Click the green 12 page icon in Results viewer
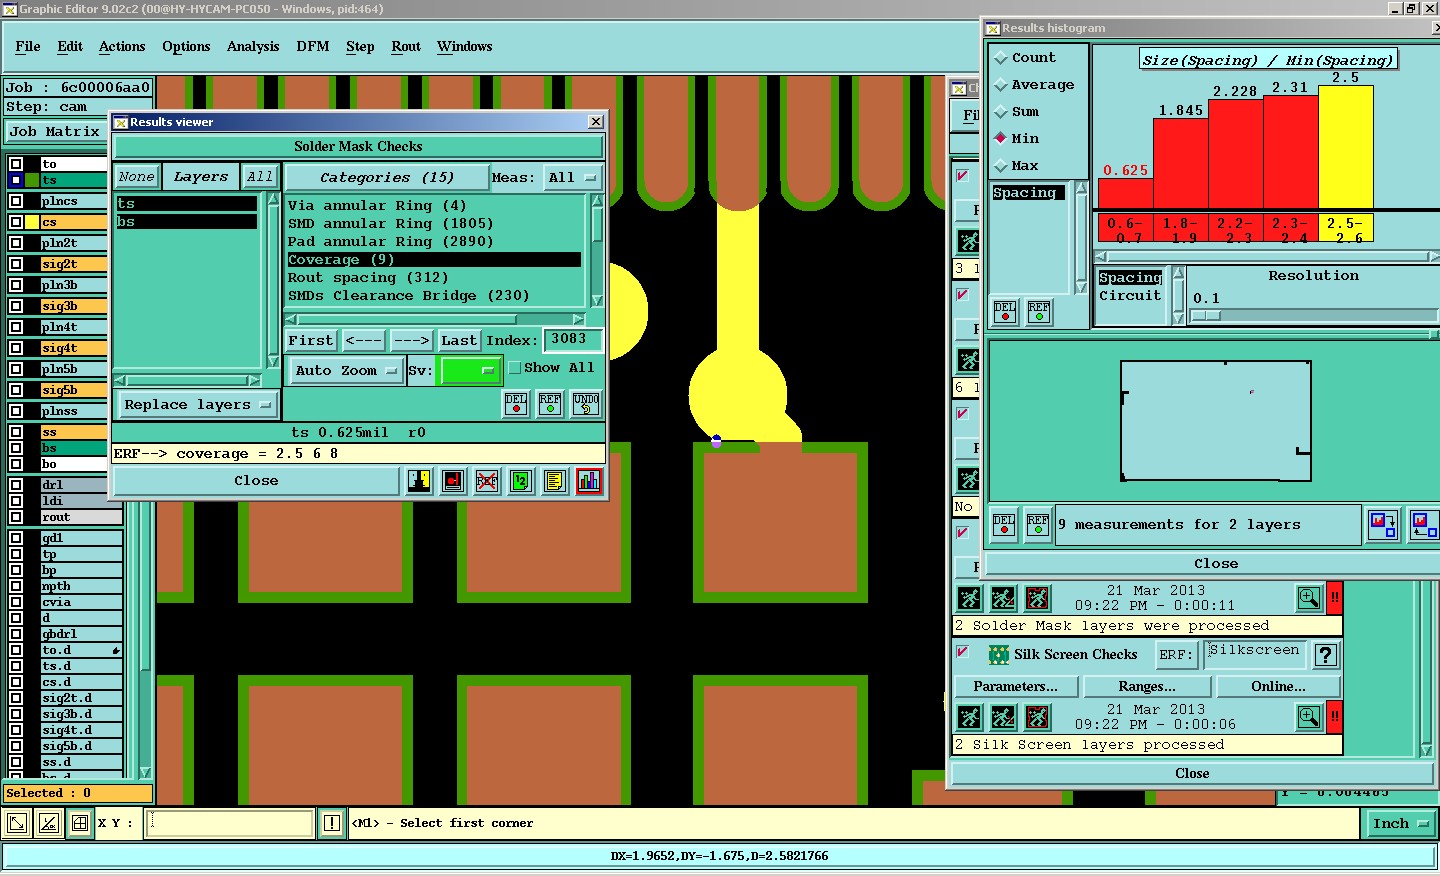This screenshot has height=876, width=1440. pyautogui.click(x=521, y=481)
